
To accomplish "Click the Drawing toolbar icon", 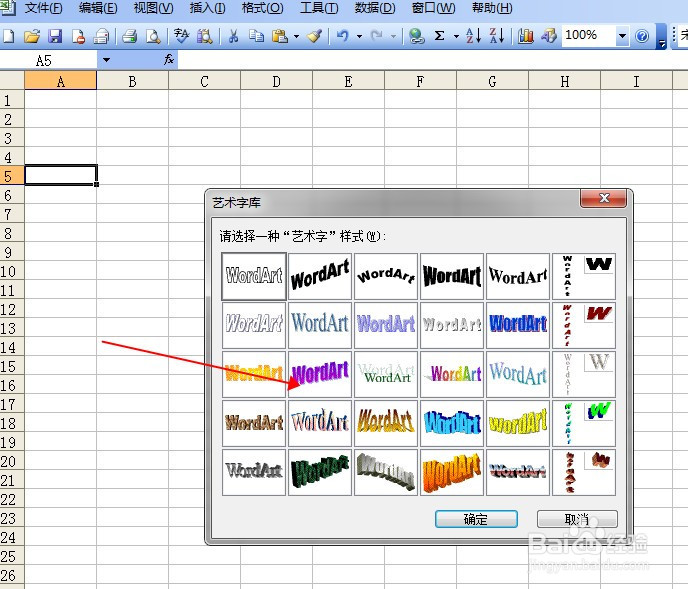I will tap(548, 36).
